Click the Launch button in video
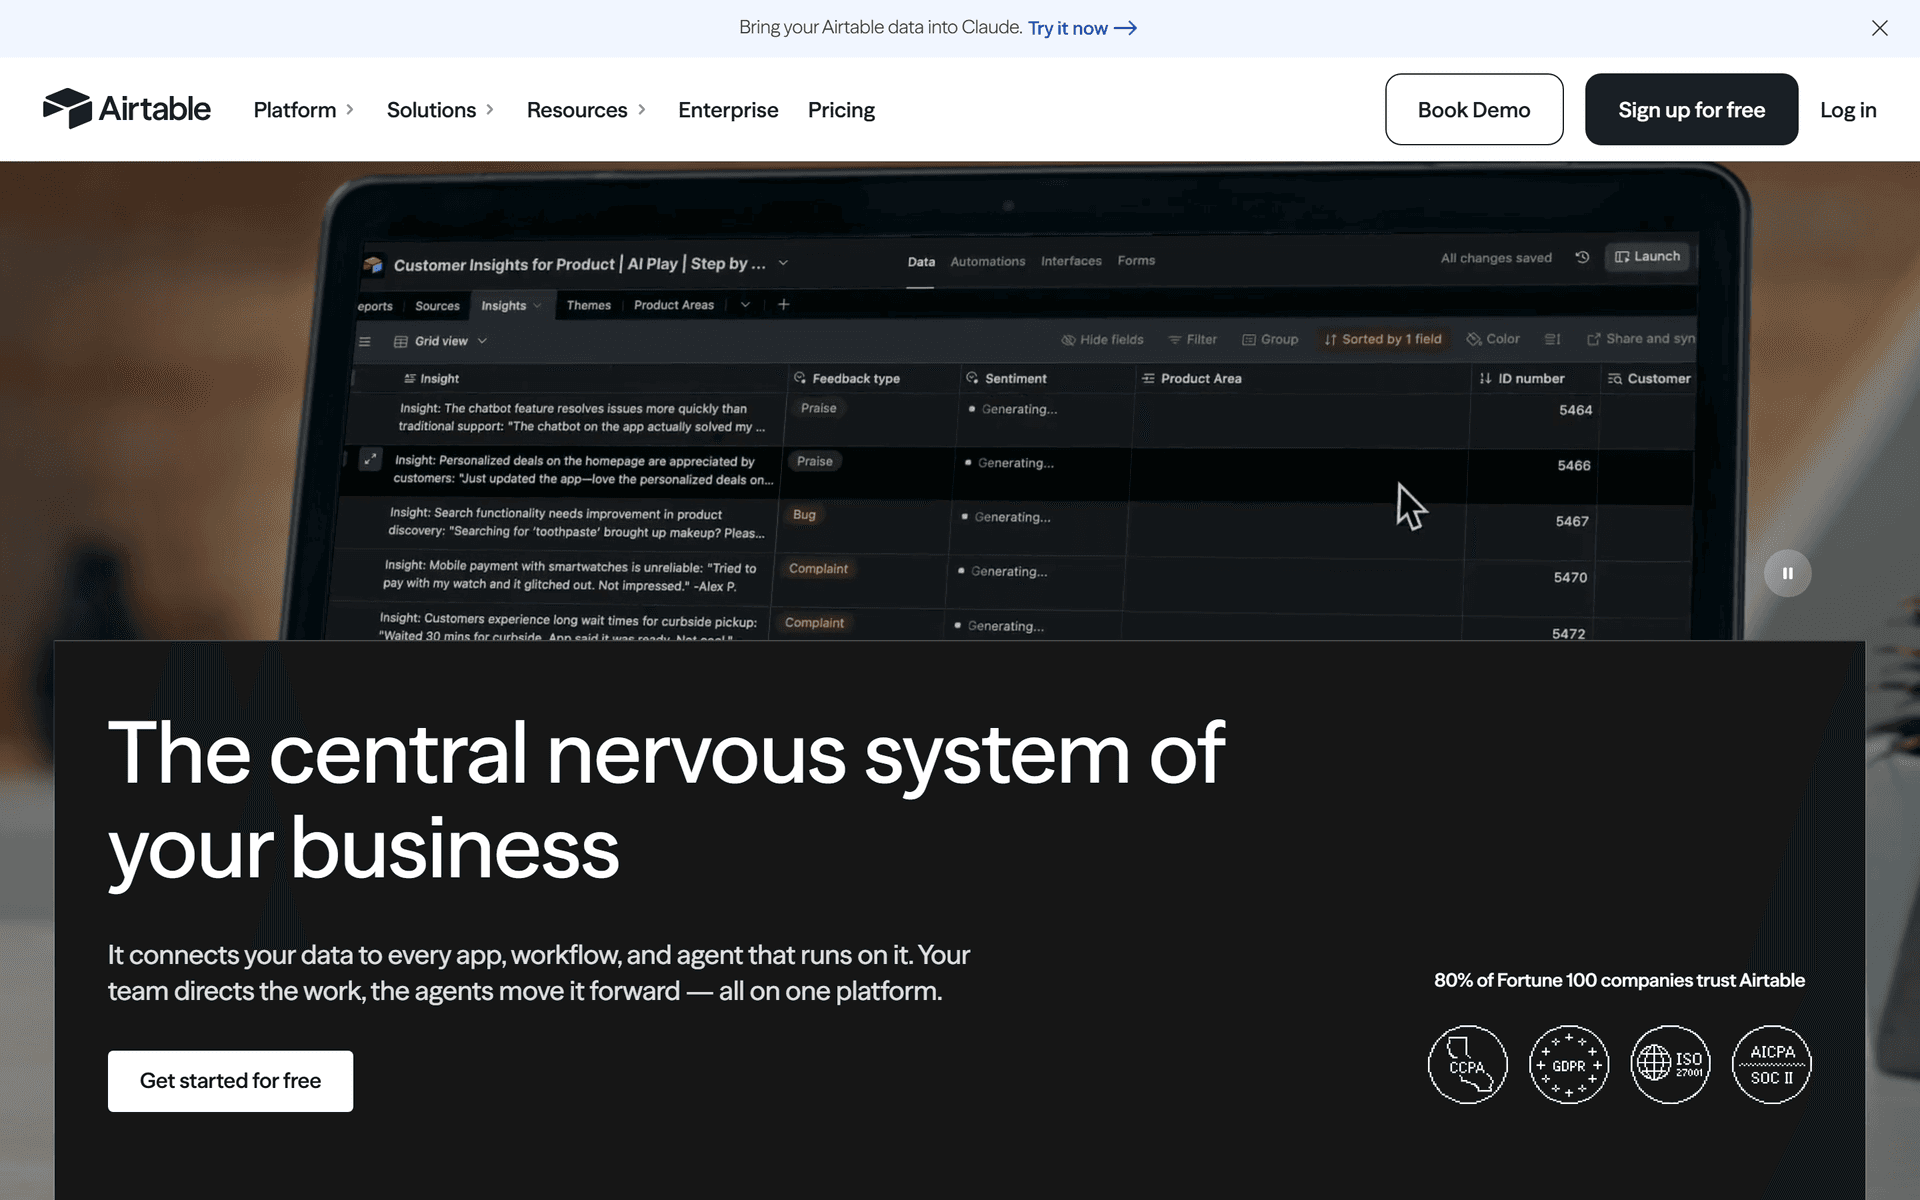The image size is (1920, 1200). tap(1647, 257)
